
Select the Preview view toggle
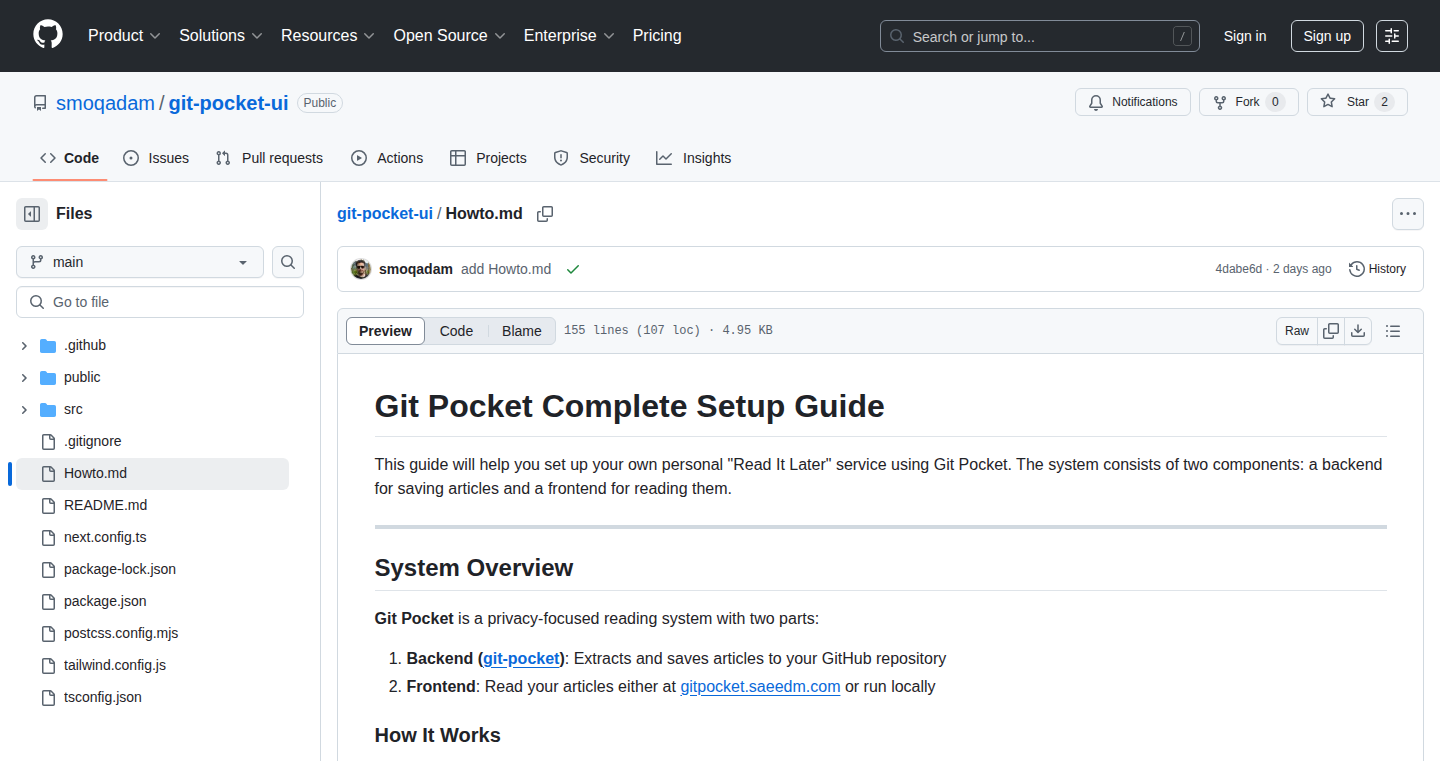386,331
